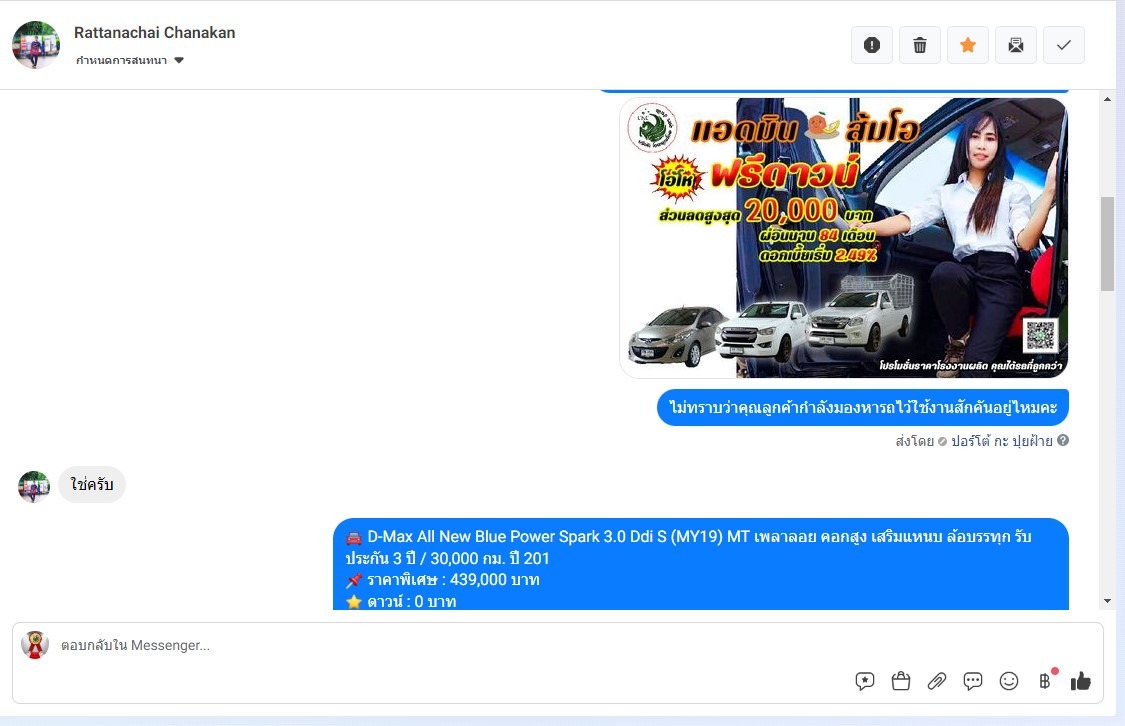The image size is (1125, 726).
Task: Mark conversation as done with checkmark
Action: click(1064, 45)
